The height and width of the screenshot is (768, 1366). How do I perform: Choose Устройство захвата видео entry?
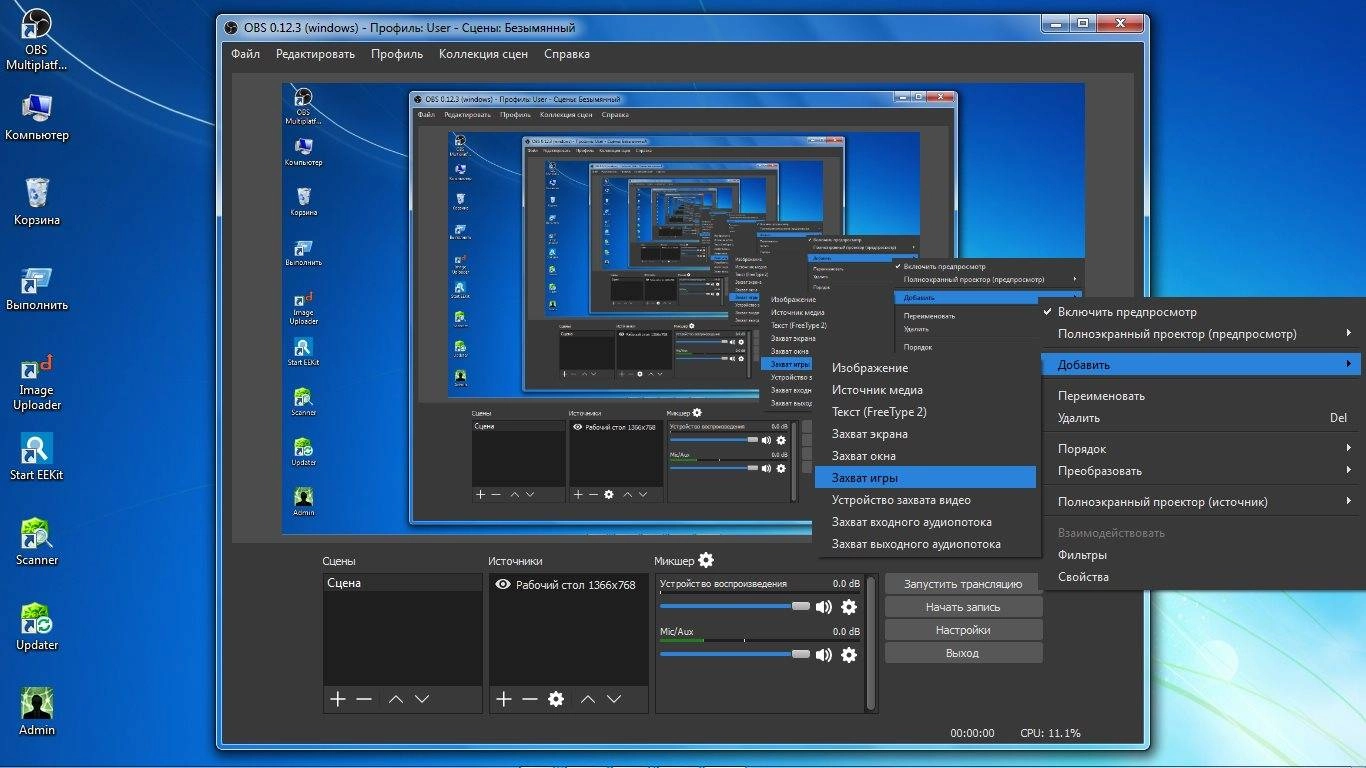click(925, 500)
